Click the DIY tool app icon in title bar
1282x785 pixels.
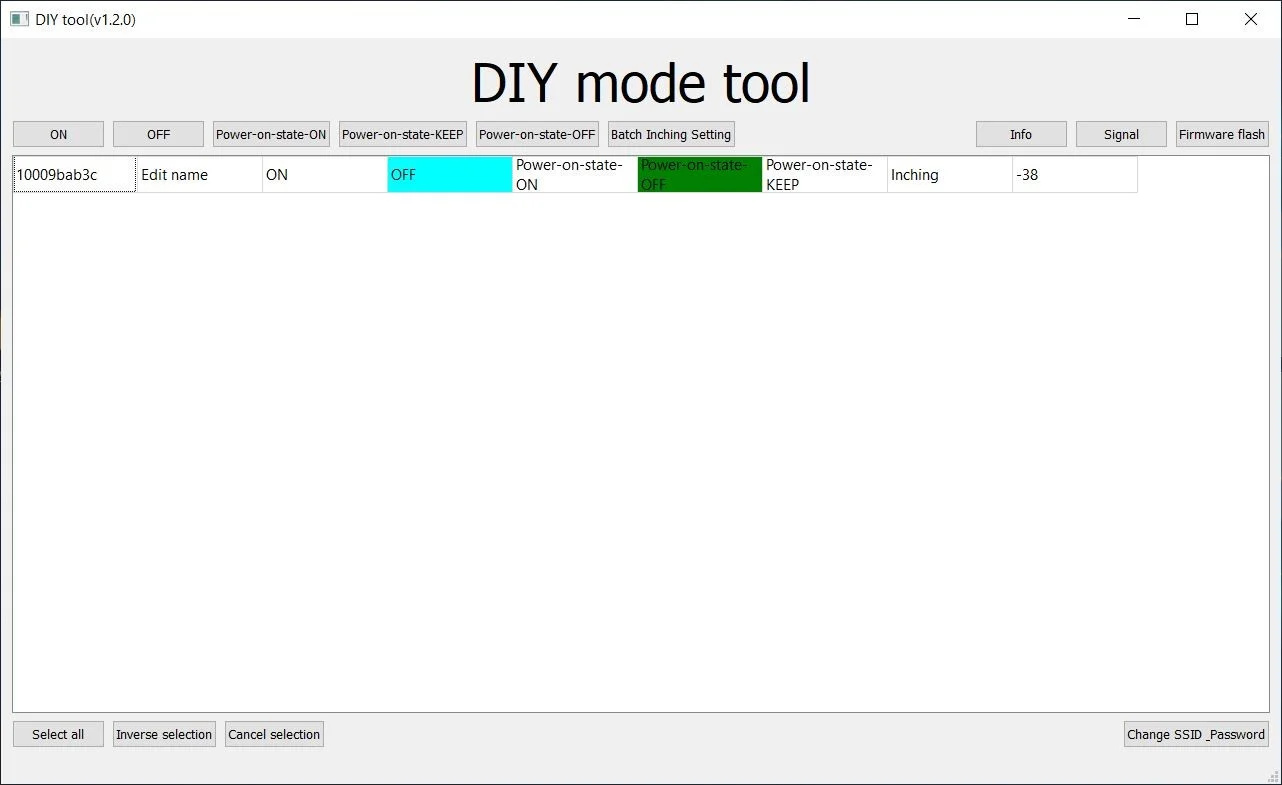click(19, 19)
